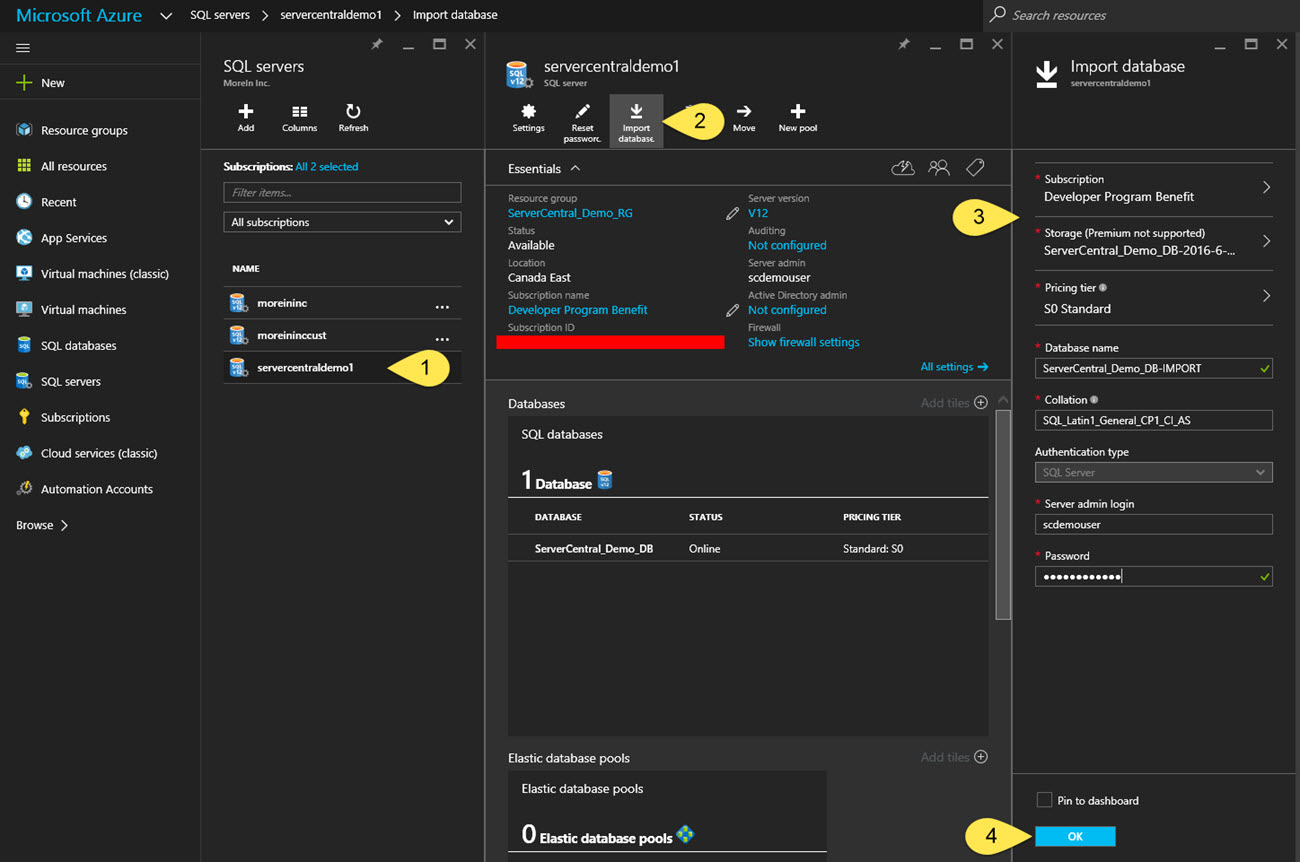
Task: Open the Subscription selector in Import database
Action: click(1153, 188)
